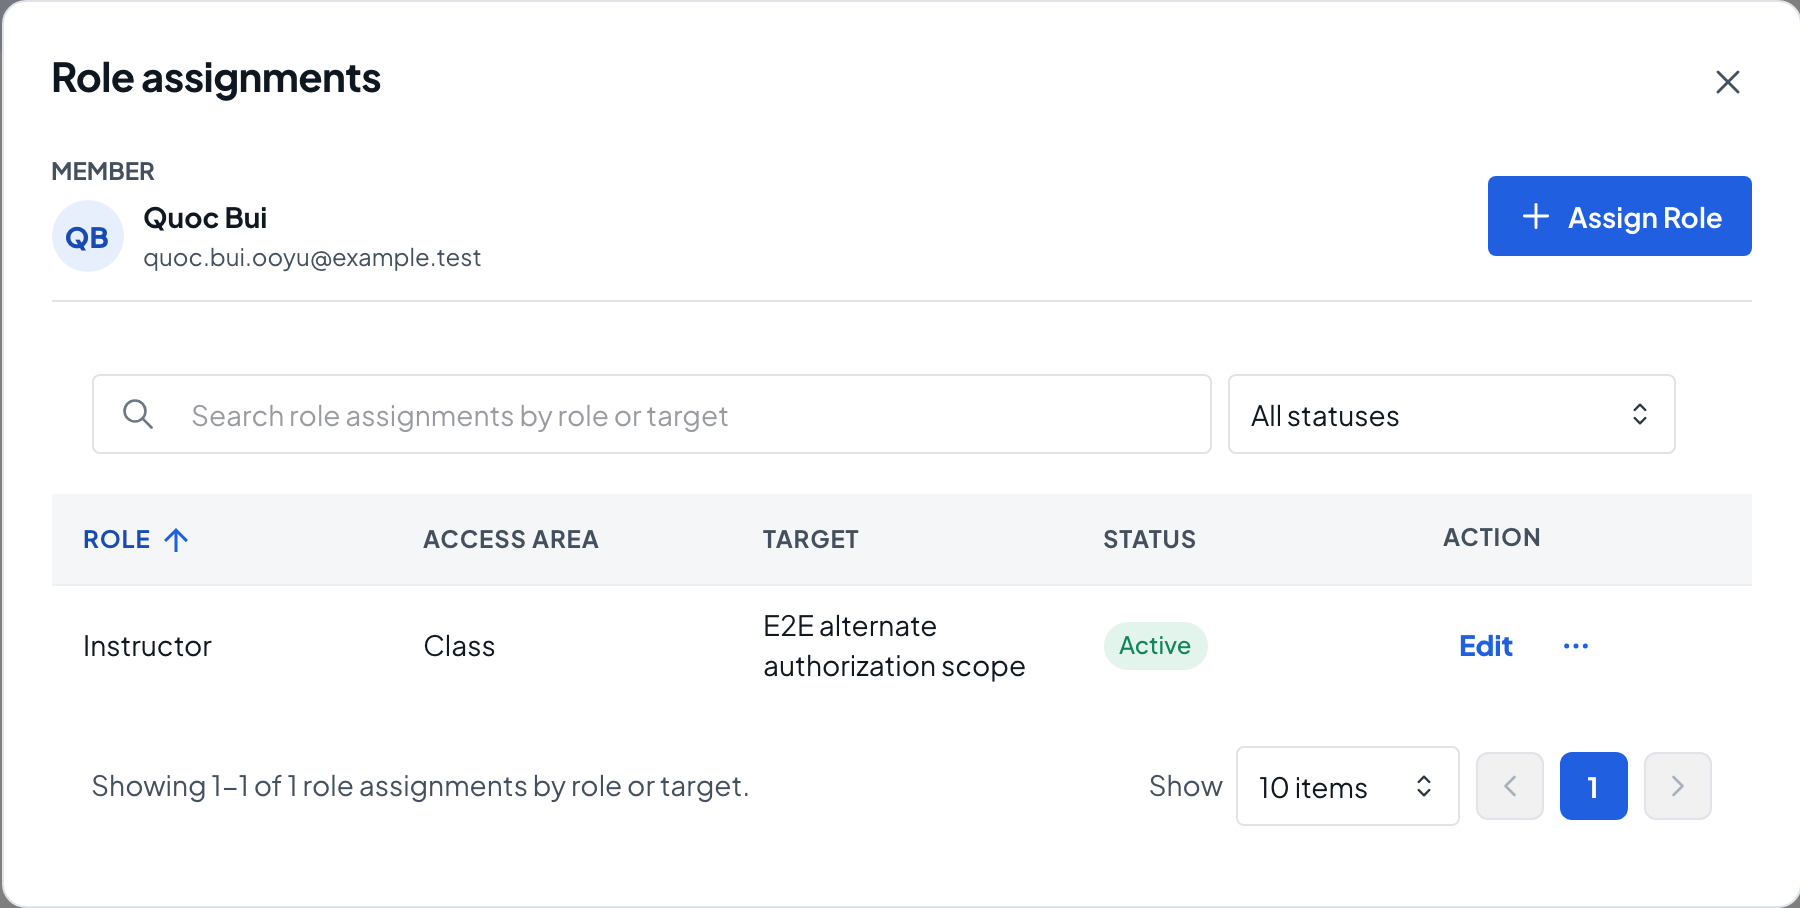Select page 1 in pagination
This screenshot has height=908, width=1800.
(x=1594, y=786)
